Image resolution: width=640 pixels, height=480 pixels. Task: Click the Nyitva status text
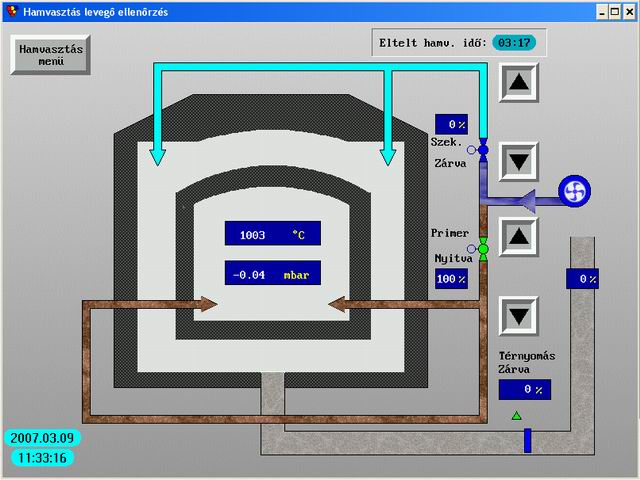pyautogui.click(x=453, y=258)
